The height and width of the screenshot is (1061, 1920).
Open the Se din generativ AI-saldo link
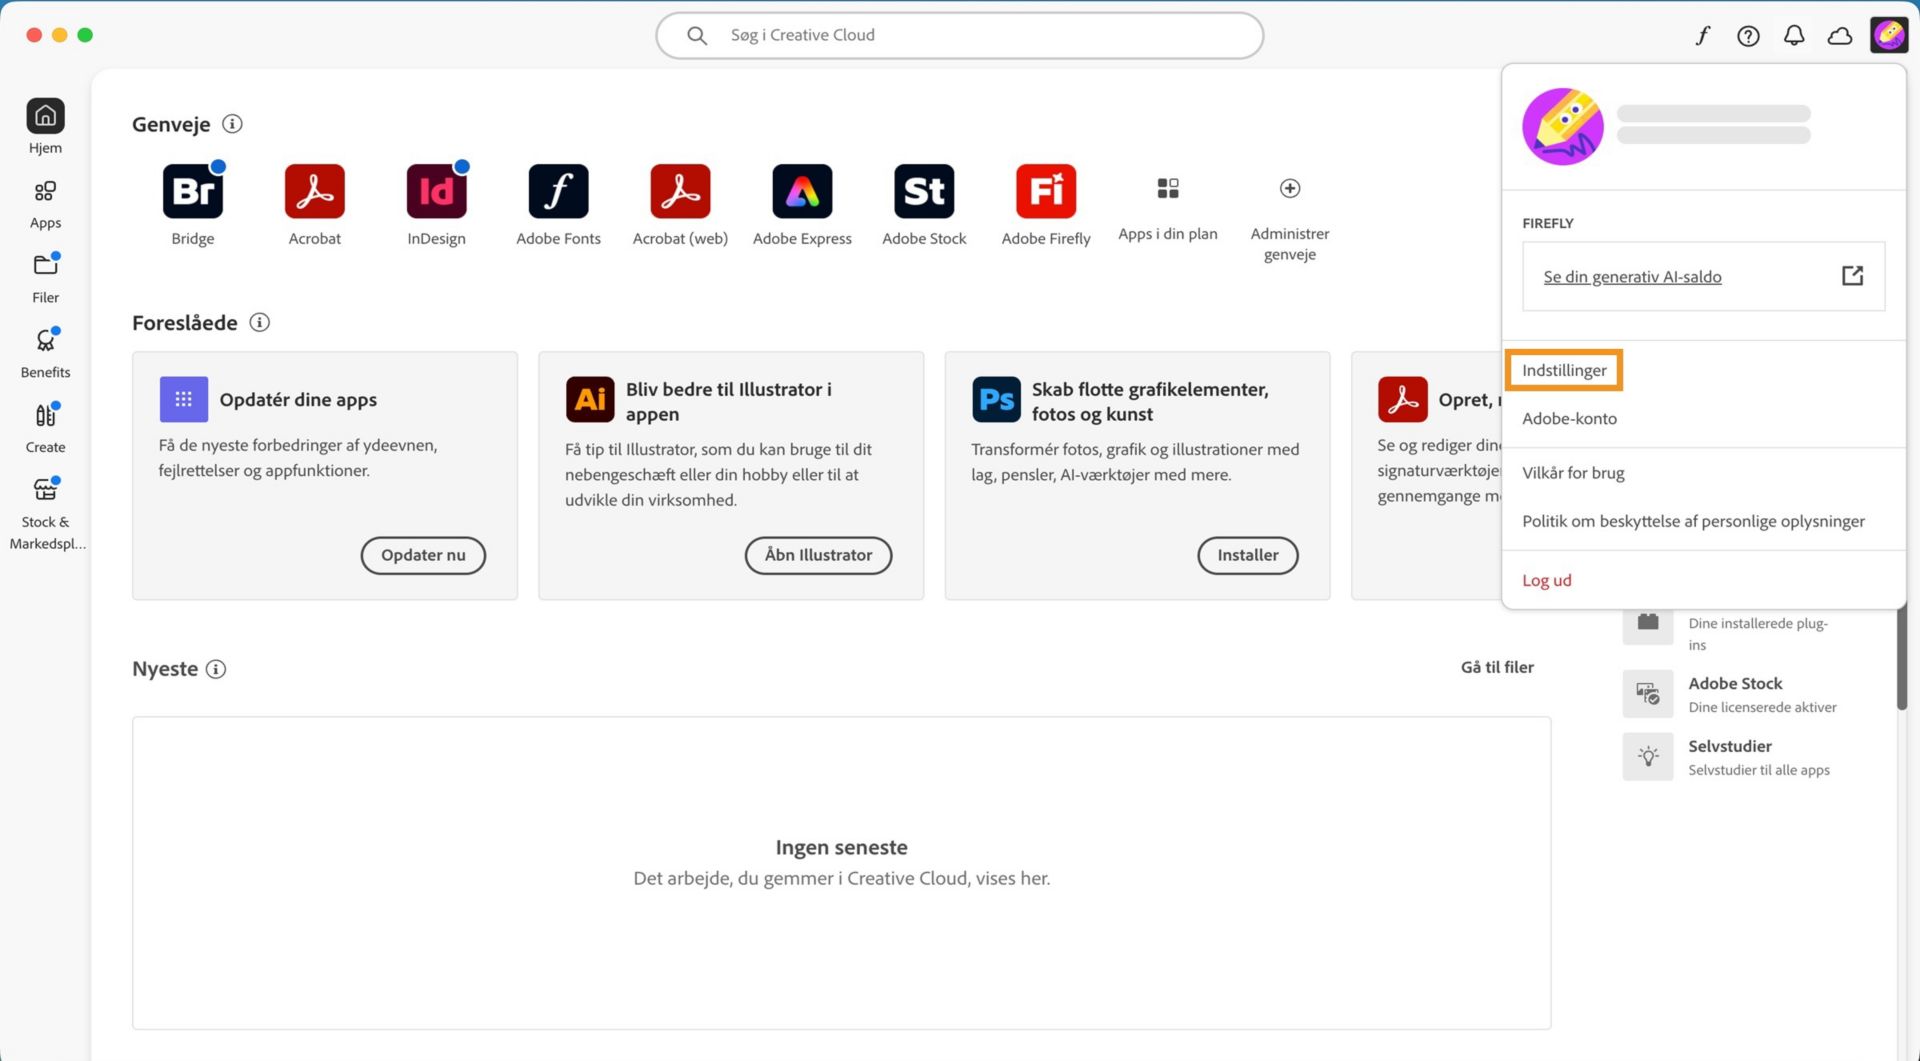pyautogui.click(x=1633, y=276)
